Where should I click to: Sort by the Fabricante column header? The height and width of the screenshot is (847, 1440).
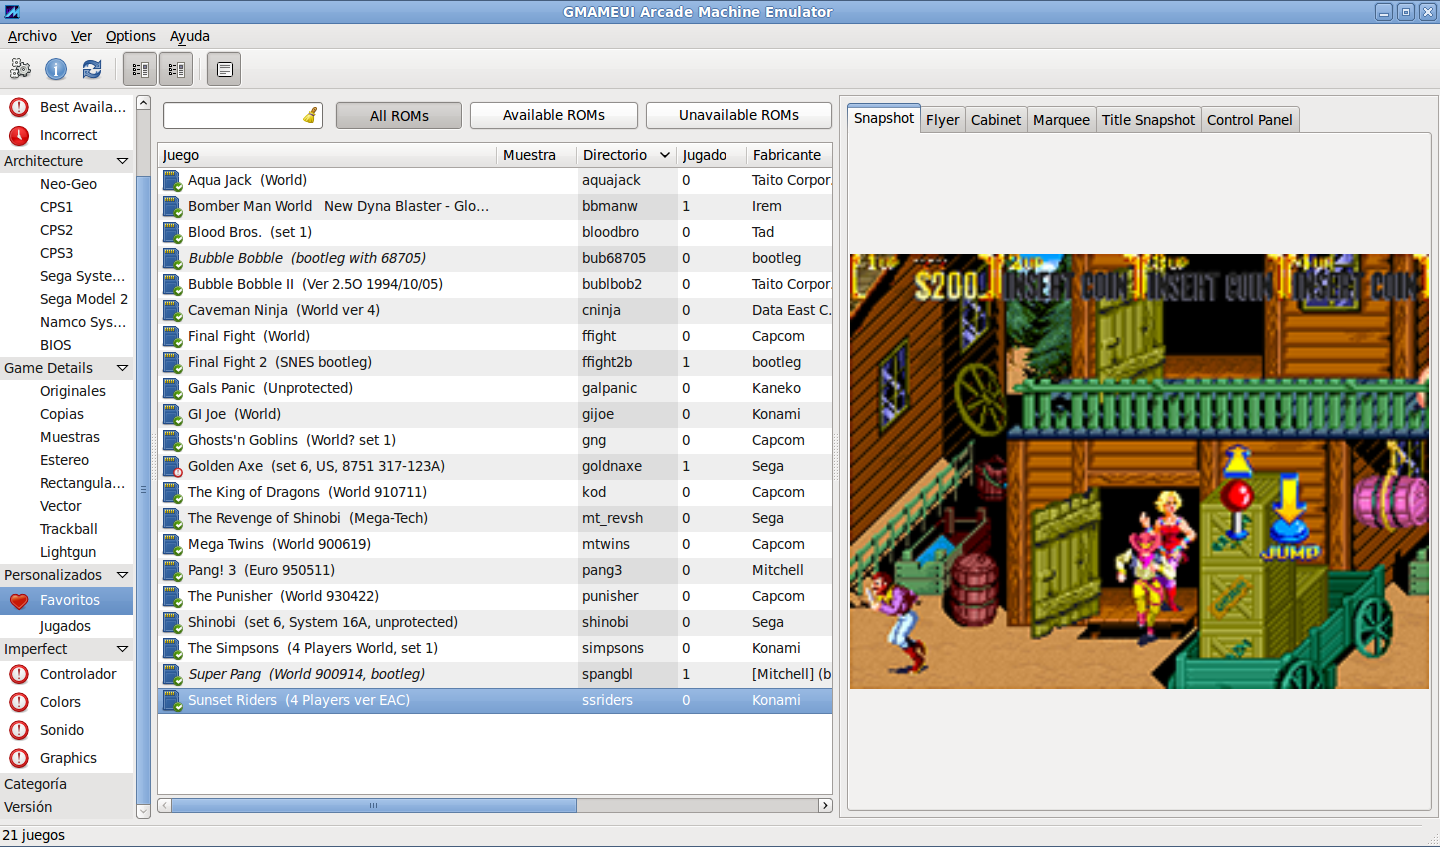(789, 155)
